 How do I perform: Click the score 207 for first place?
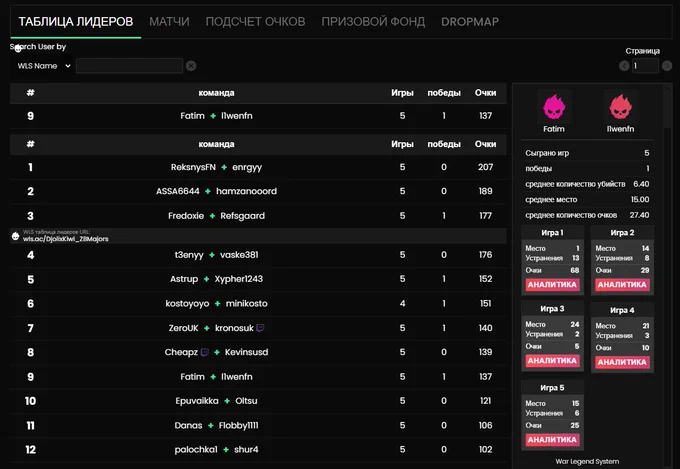pyautogui.click(x=485, y=167)
